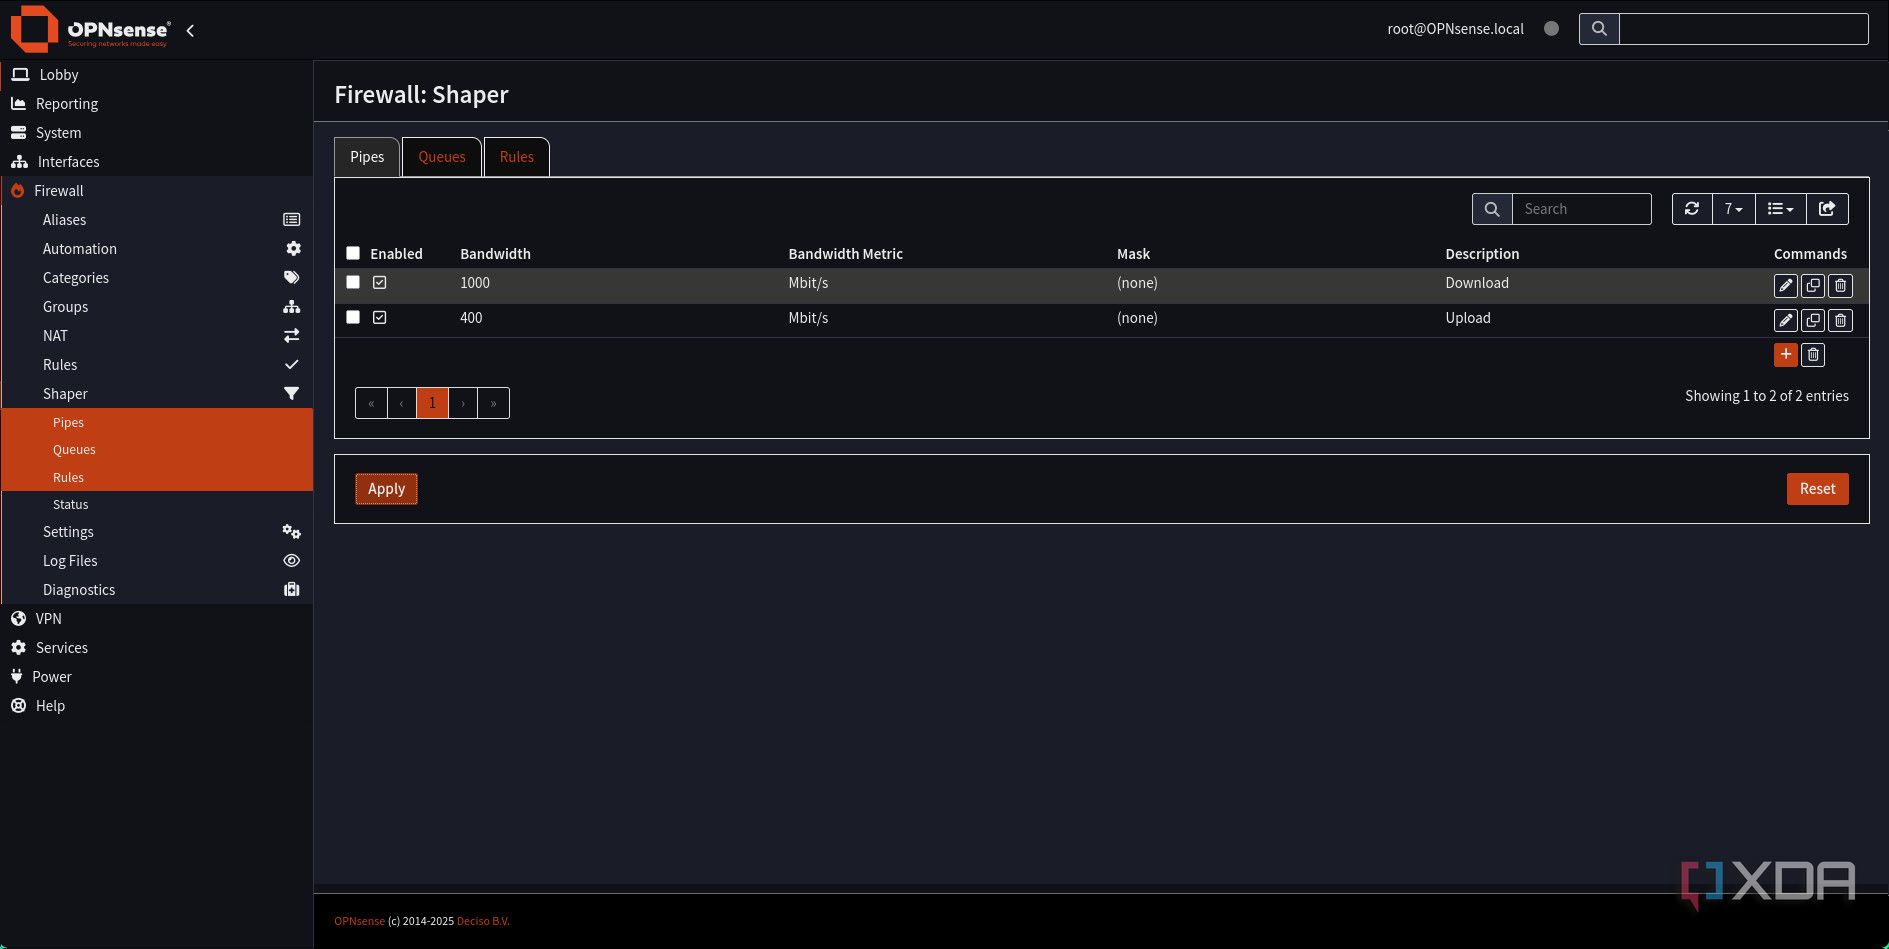The height and width of the screenshot is (949, 1889).
Task: Click the Settings cogs icon
Action: pos(292,532)
